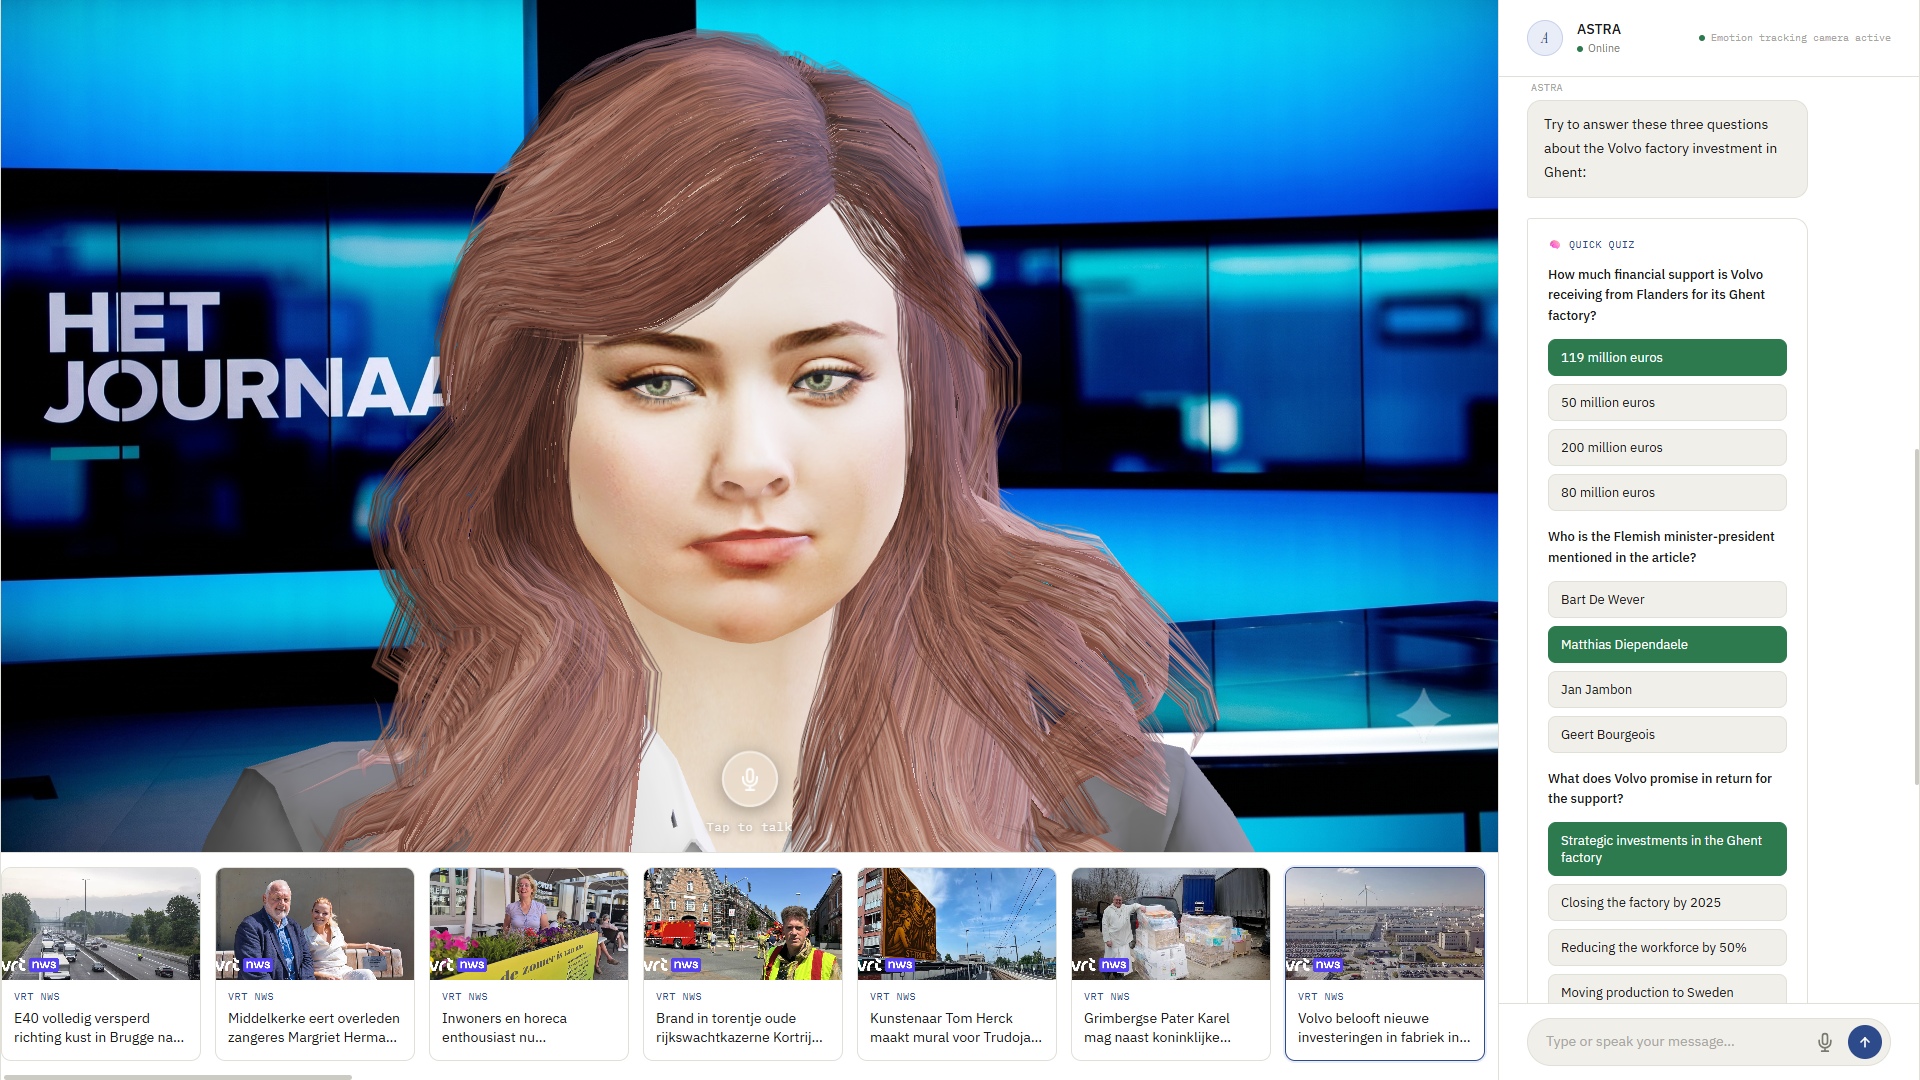The image size is (1920, 1080).
Task: Open the Middelkerke eert overleden zangeres card
Action: 315,964
